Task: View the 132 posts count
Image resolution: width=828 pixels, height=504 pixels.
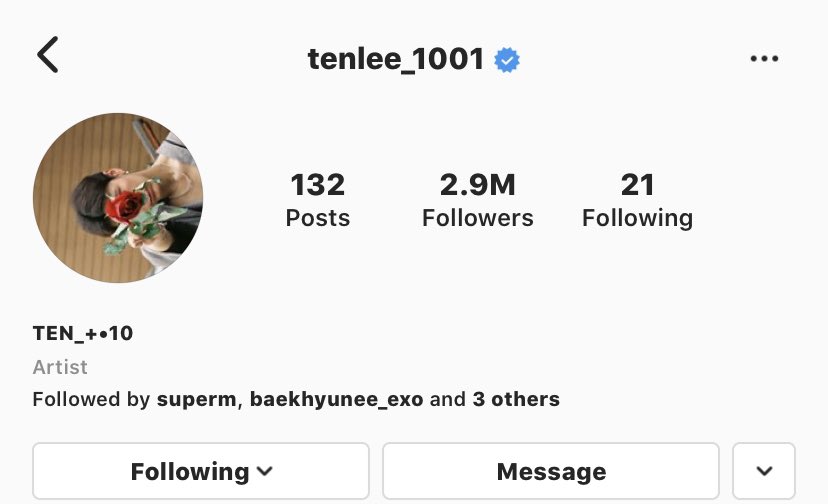Action: pos(317,199)
